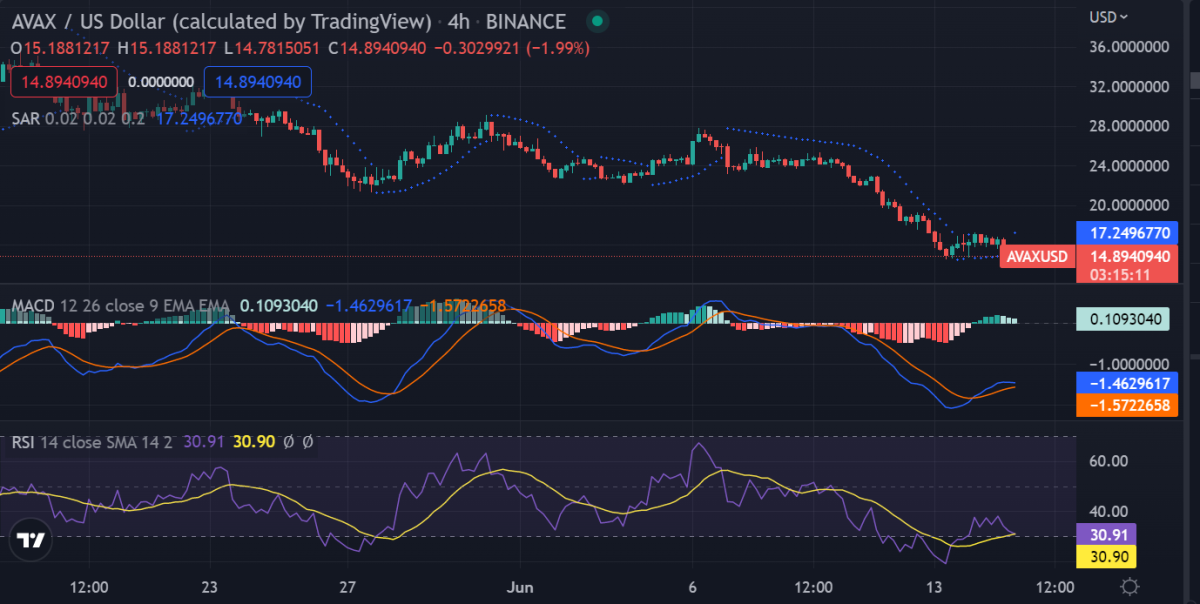
Task: Click the 23 date on time axis
Action: pyautogui.click(x=210, y=586)
